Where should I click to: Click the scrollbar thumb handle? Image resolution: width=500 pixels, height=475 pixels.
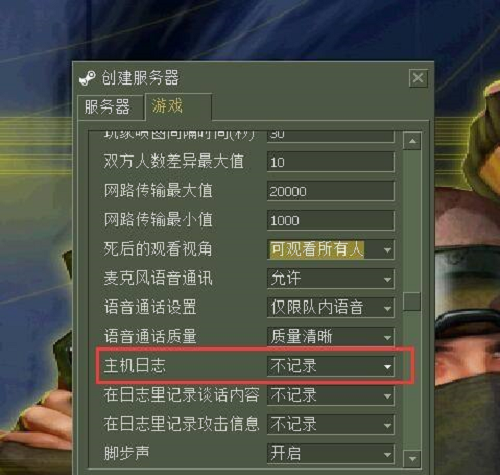pos(412,301)
